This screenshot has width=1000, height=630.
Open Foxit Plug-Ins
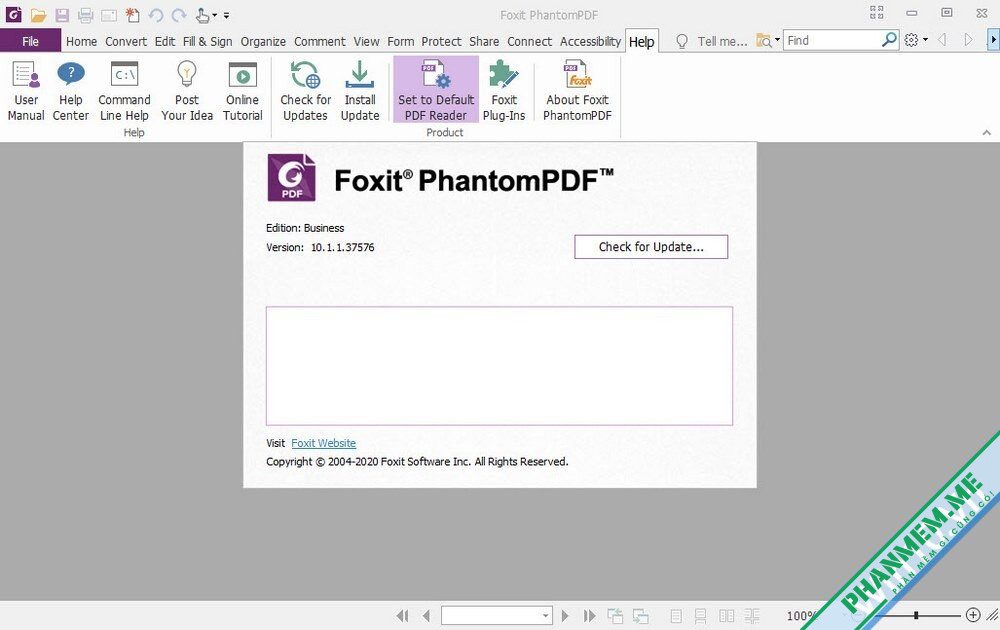coord(504,91)
